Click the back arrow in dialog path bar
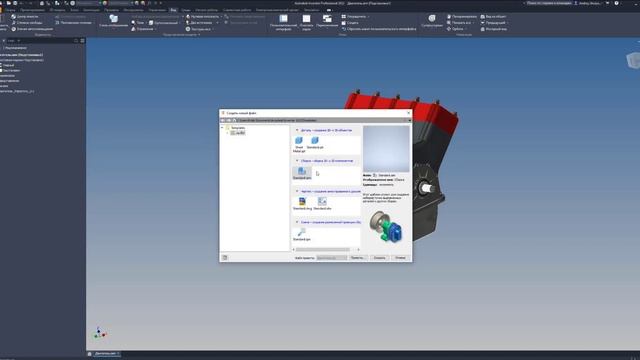This screenshot has width=640, height=360. point(222,120)
